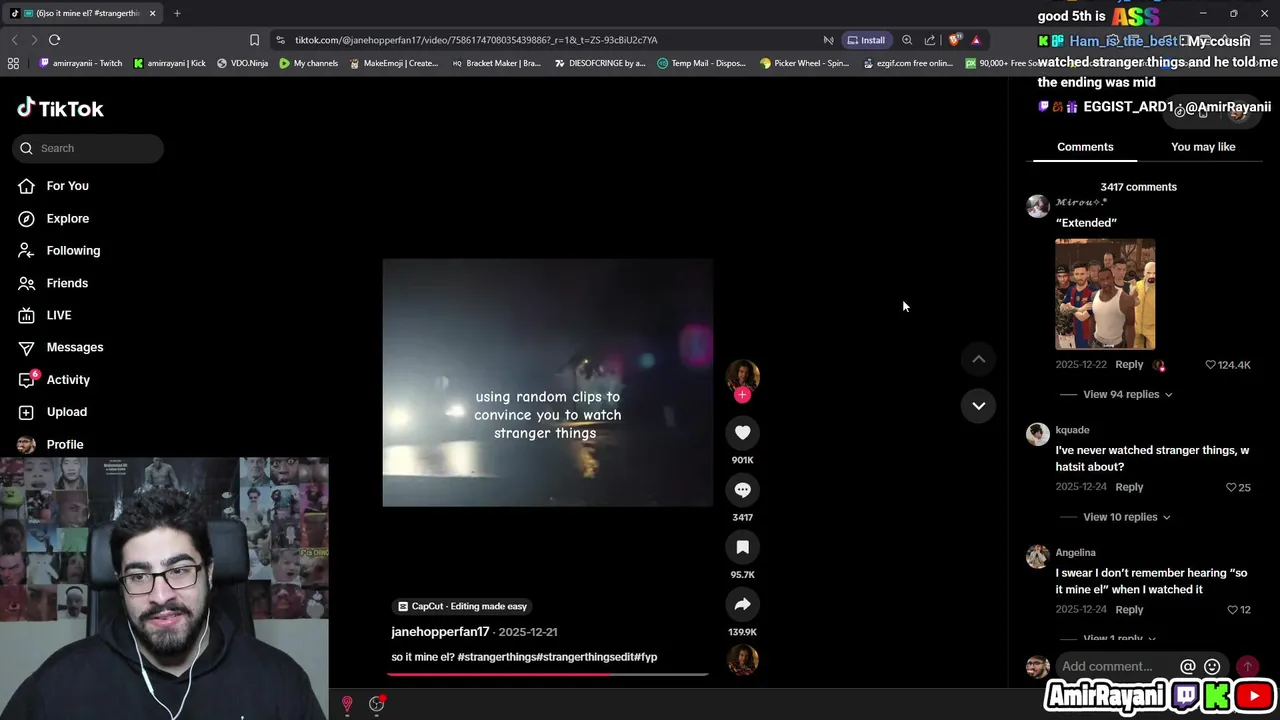The width and height of the screenshot is (1280, 720).
Task: Open Mirou's commenter avatar
Action: (1038, 206)
